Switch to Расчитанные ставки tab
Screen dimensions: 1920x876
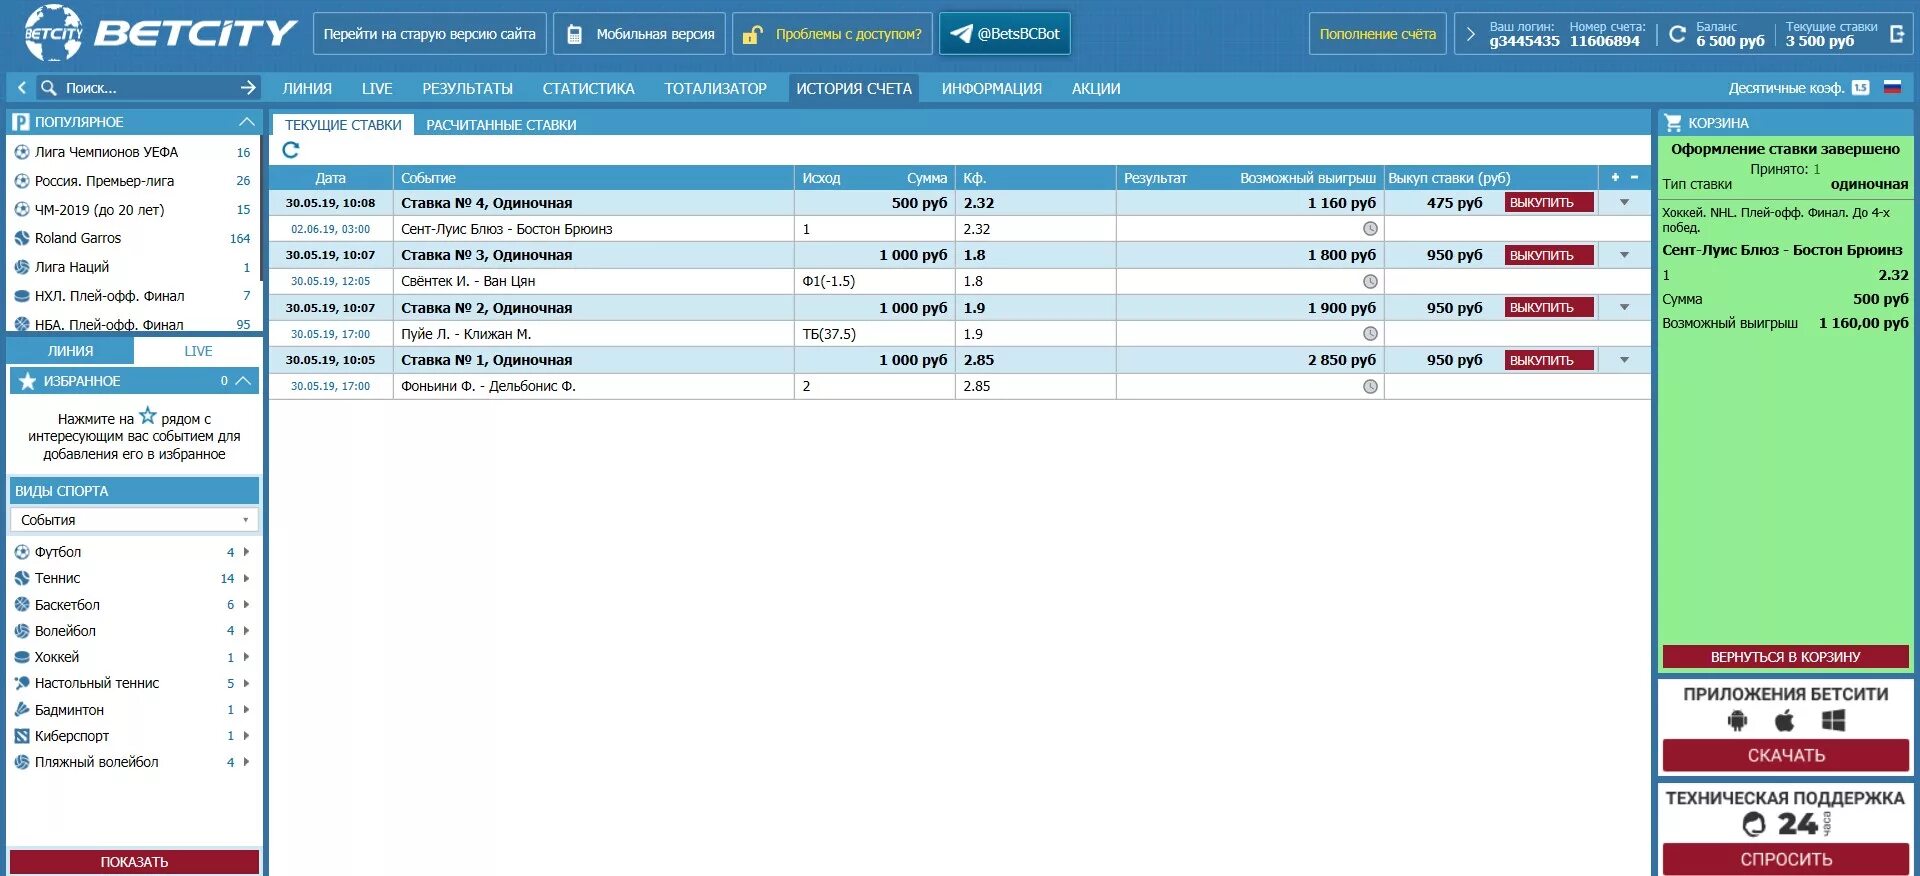(x=501, y=125)
